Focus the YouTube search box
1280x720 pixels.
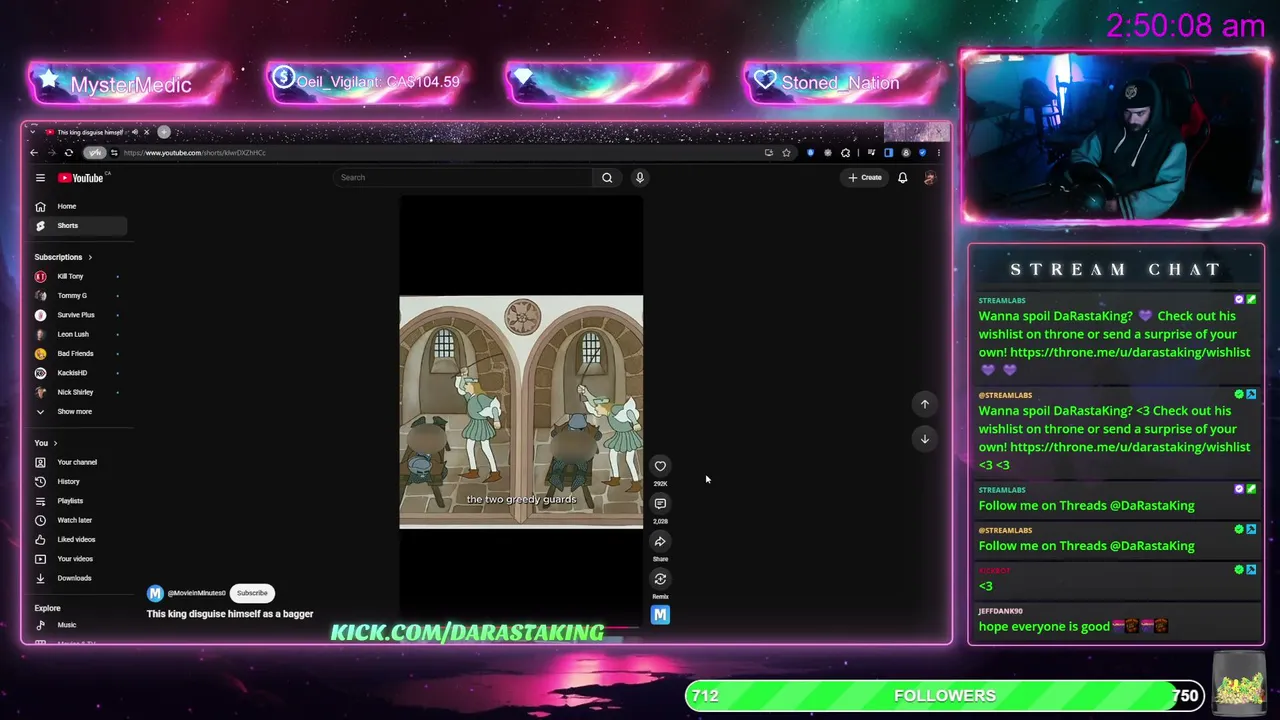point(465,178)
